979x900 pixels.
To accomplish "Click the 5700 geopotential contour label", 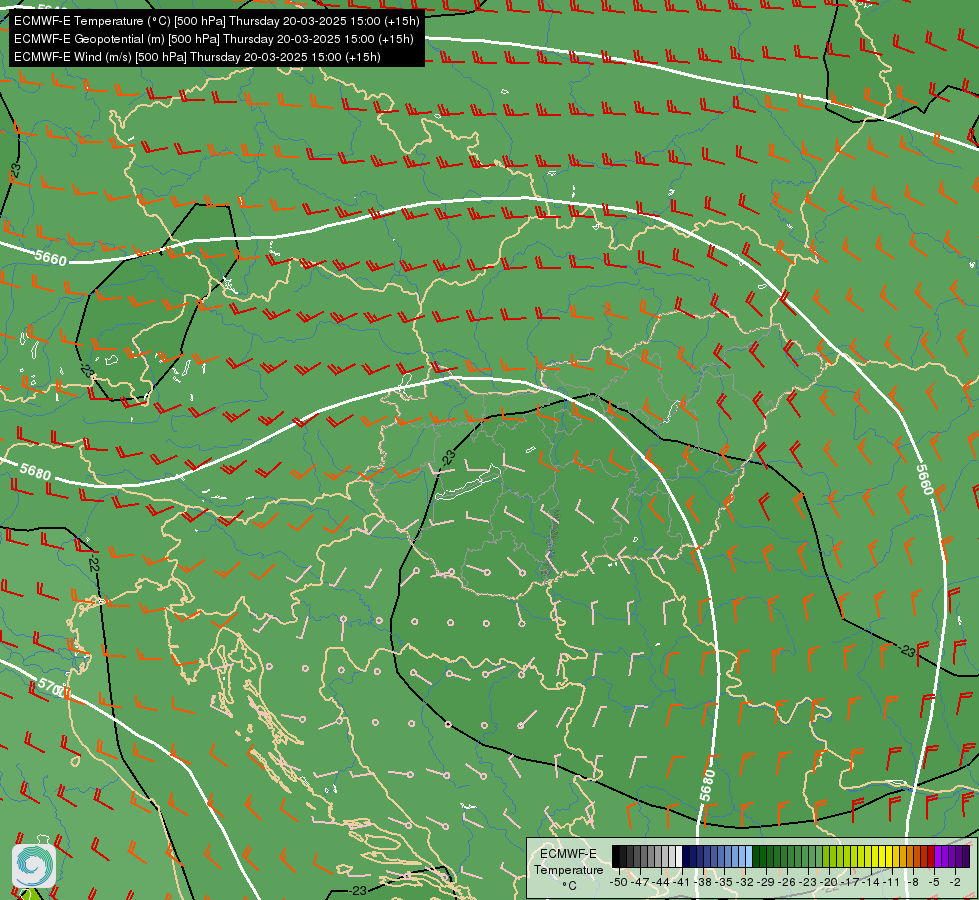I will coord(51,688).
